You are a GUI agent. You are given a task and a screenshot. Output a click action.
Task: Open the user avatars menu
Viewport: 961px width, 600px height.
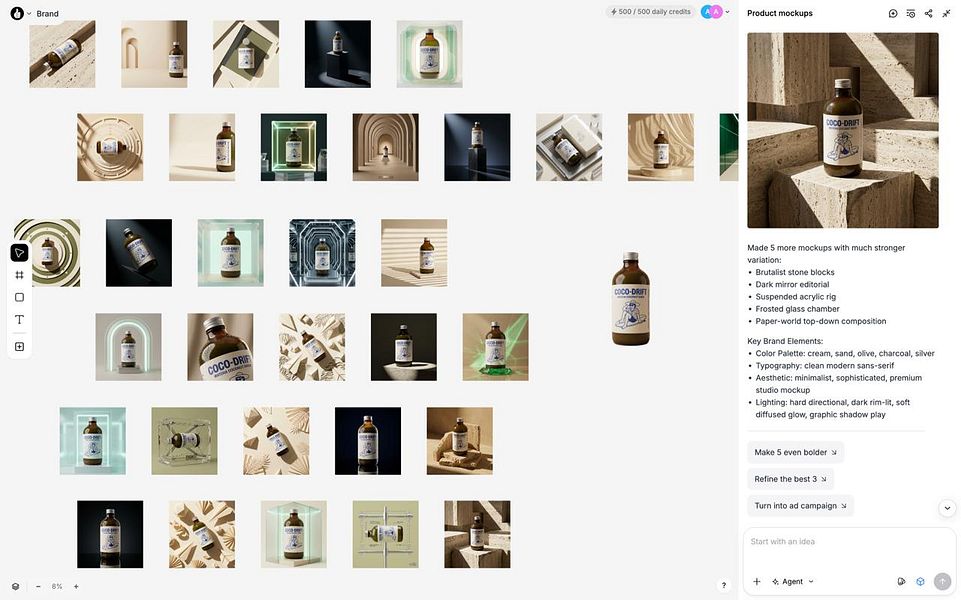[x=712, y=12]
